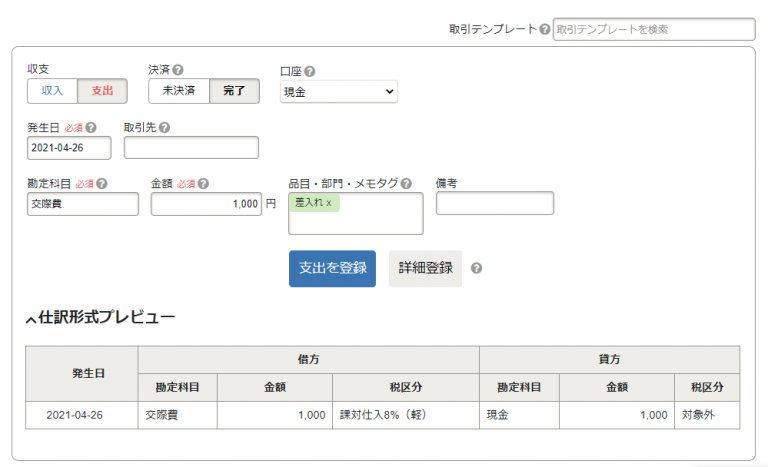Open help icon beside 金額
This screenshot has width=768, height=467.
point(203,184)
